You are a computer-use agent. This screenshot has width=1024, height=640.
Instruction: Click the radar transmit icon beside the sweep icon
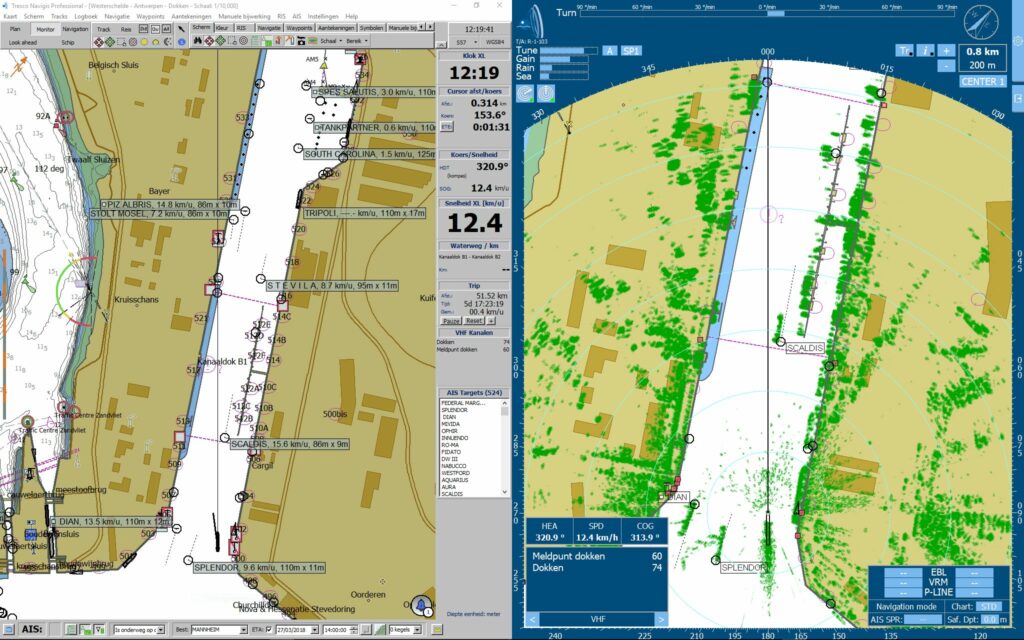545,93
